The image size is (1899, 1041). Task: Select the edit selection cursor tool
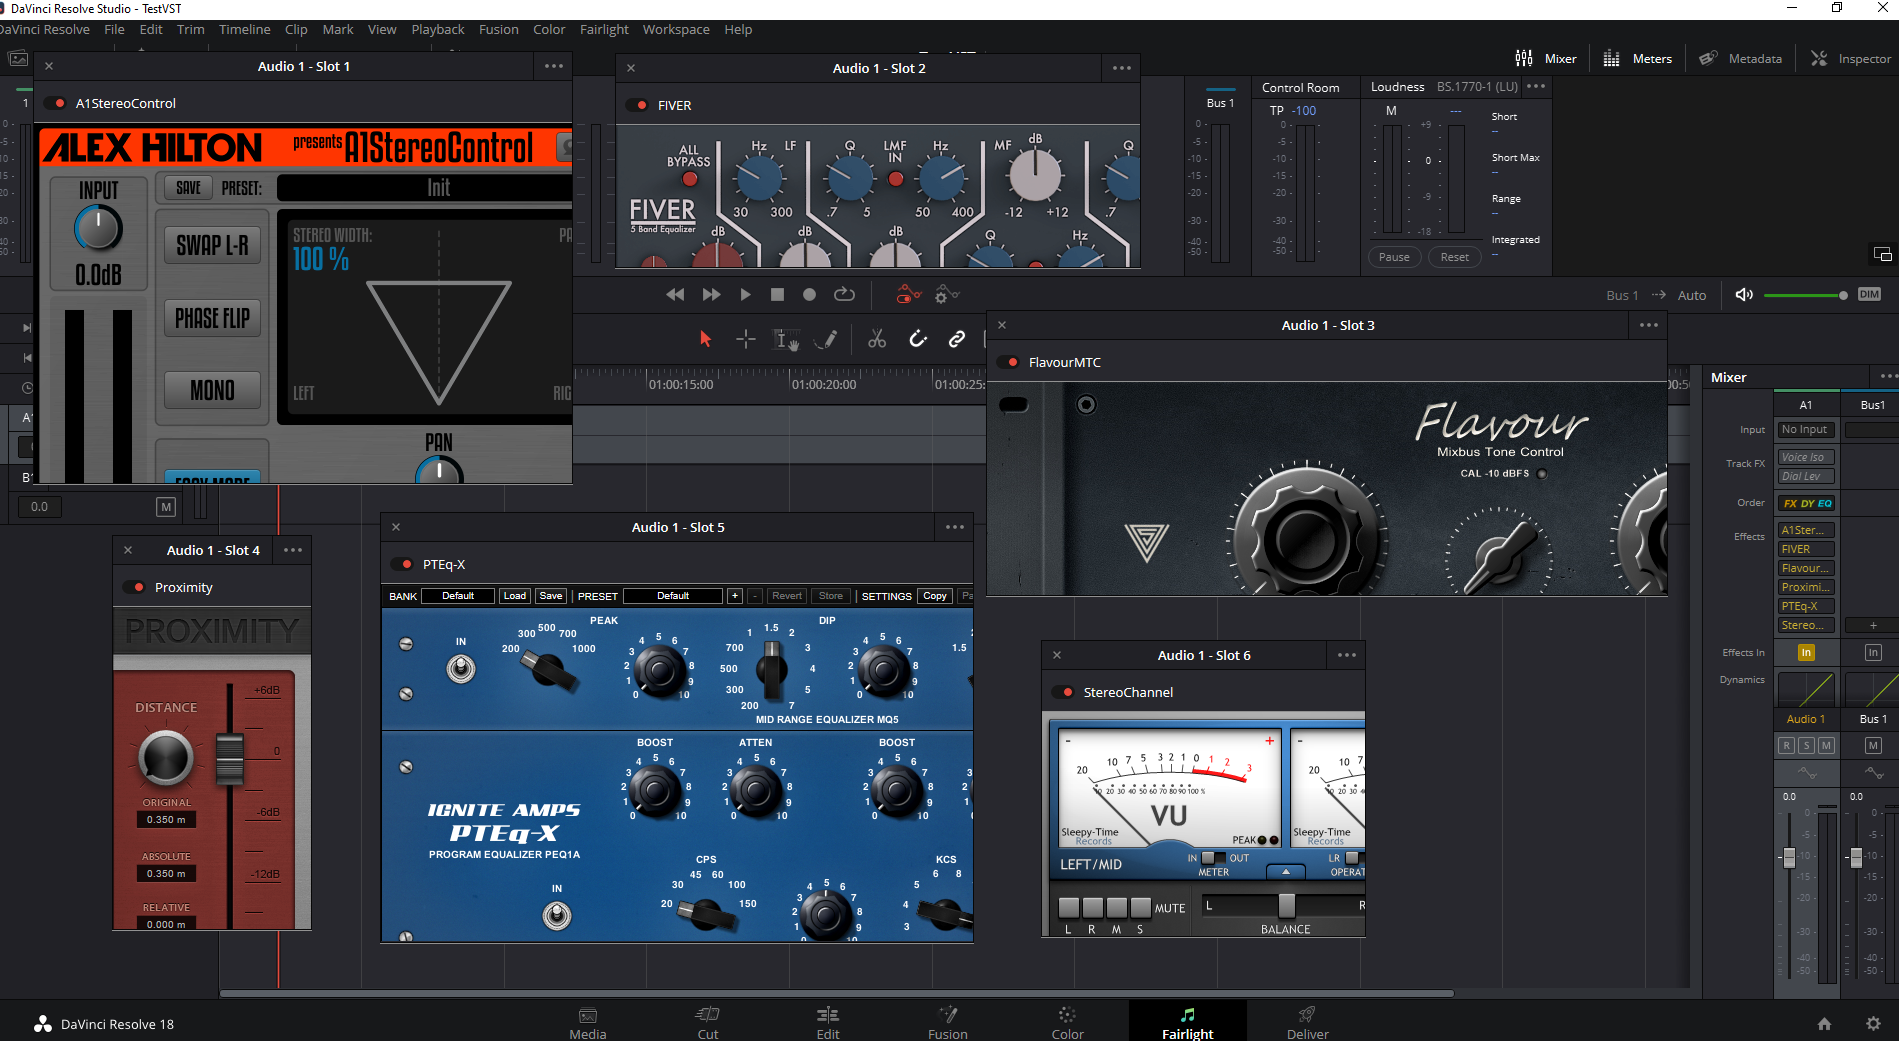[787, 340]
